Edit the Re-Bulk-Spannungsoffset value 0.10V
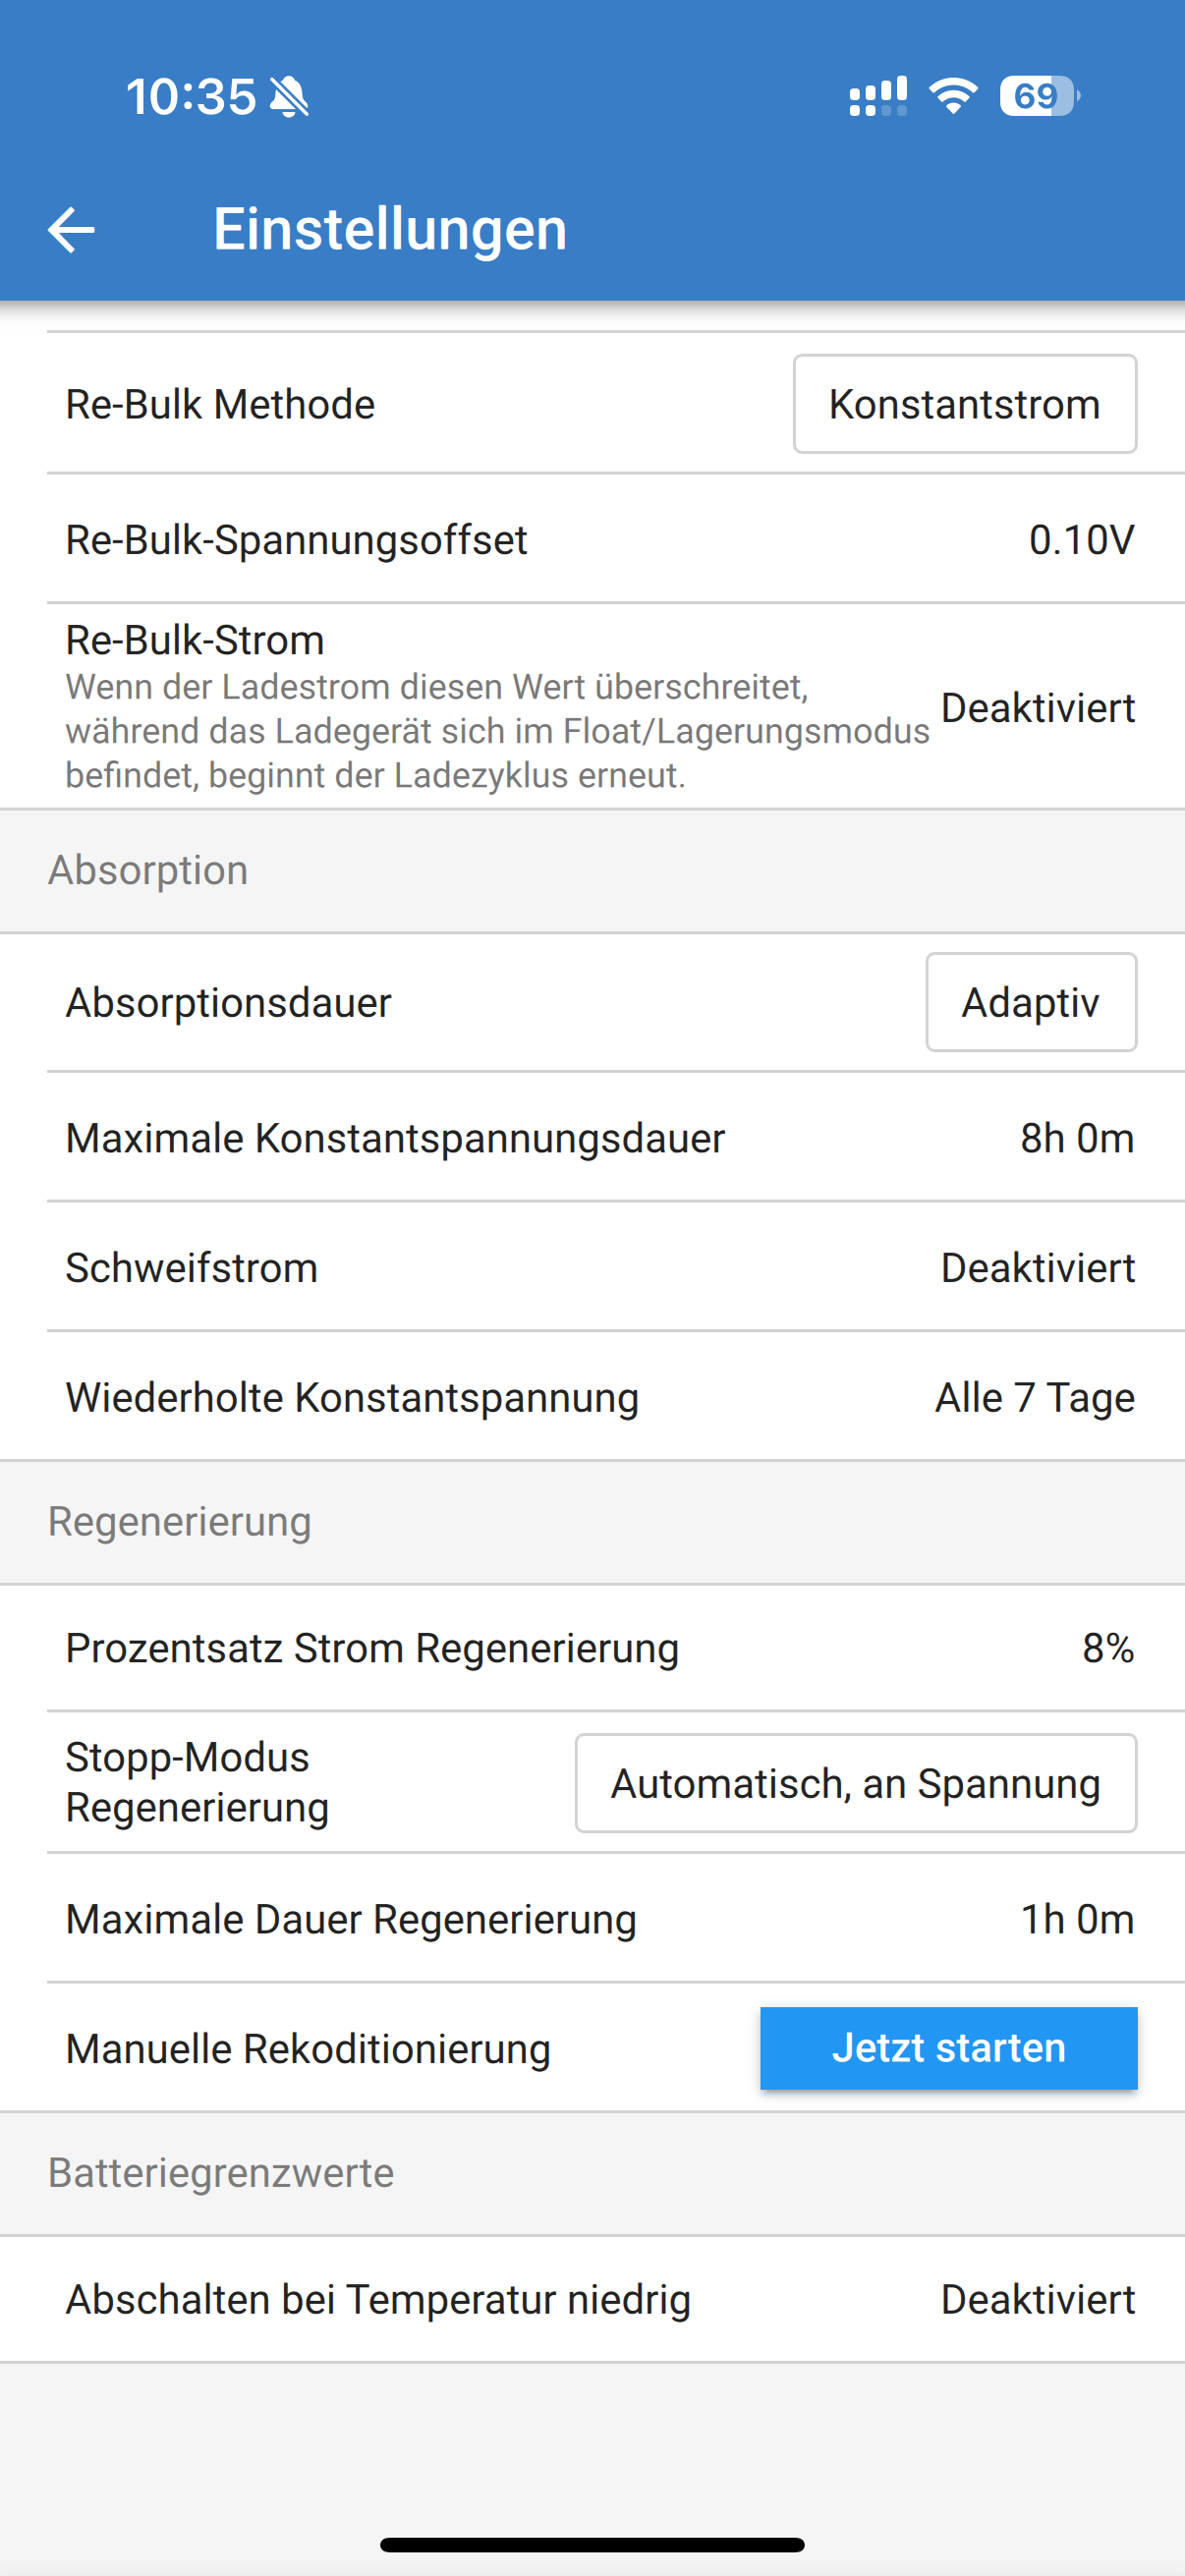Screen dimensions: 1185x2576 point(592,539)
